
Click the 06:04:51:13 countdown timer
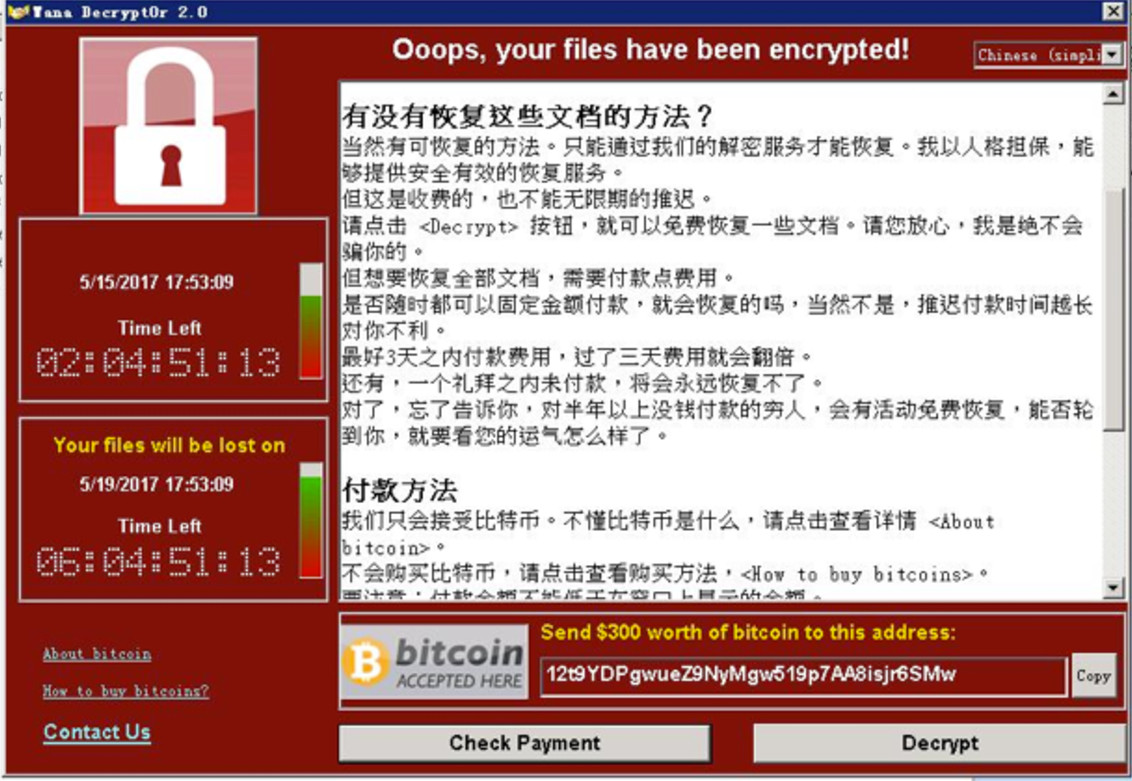(158, 562)
